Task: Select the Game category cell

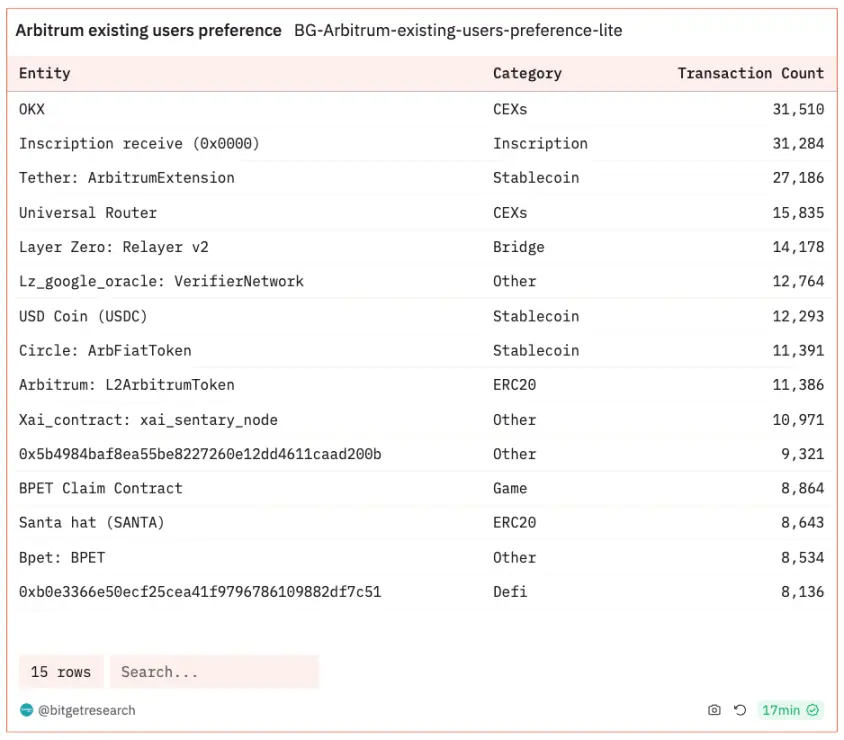Action: pyautogui.click(x=510, y=488)
